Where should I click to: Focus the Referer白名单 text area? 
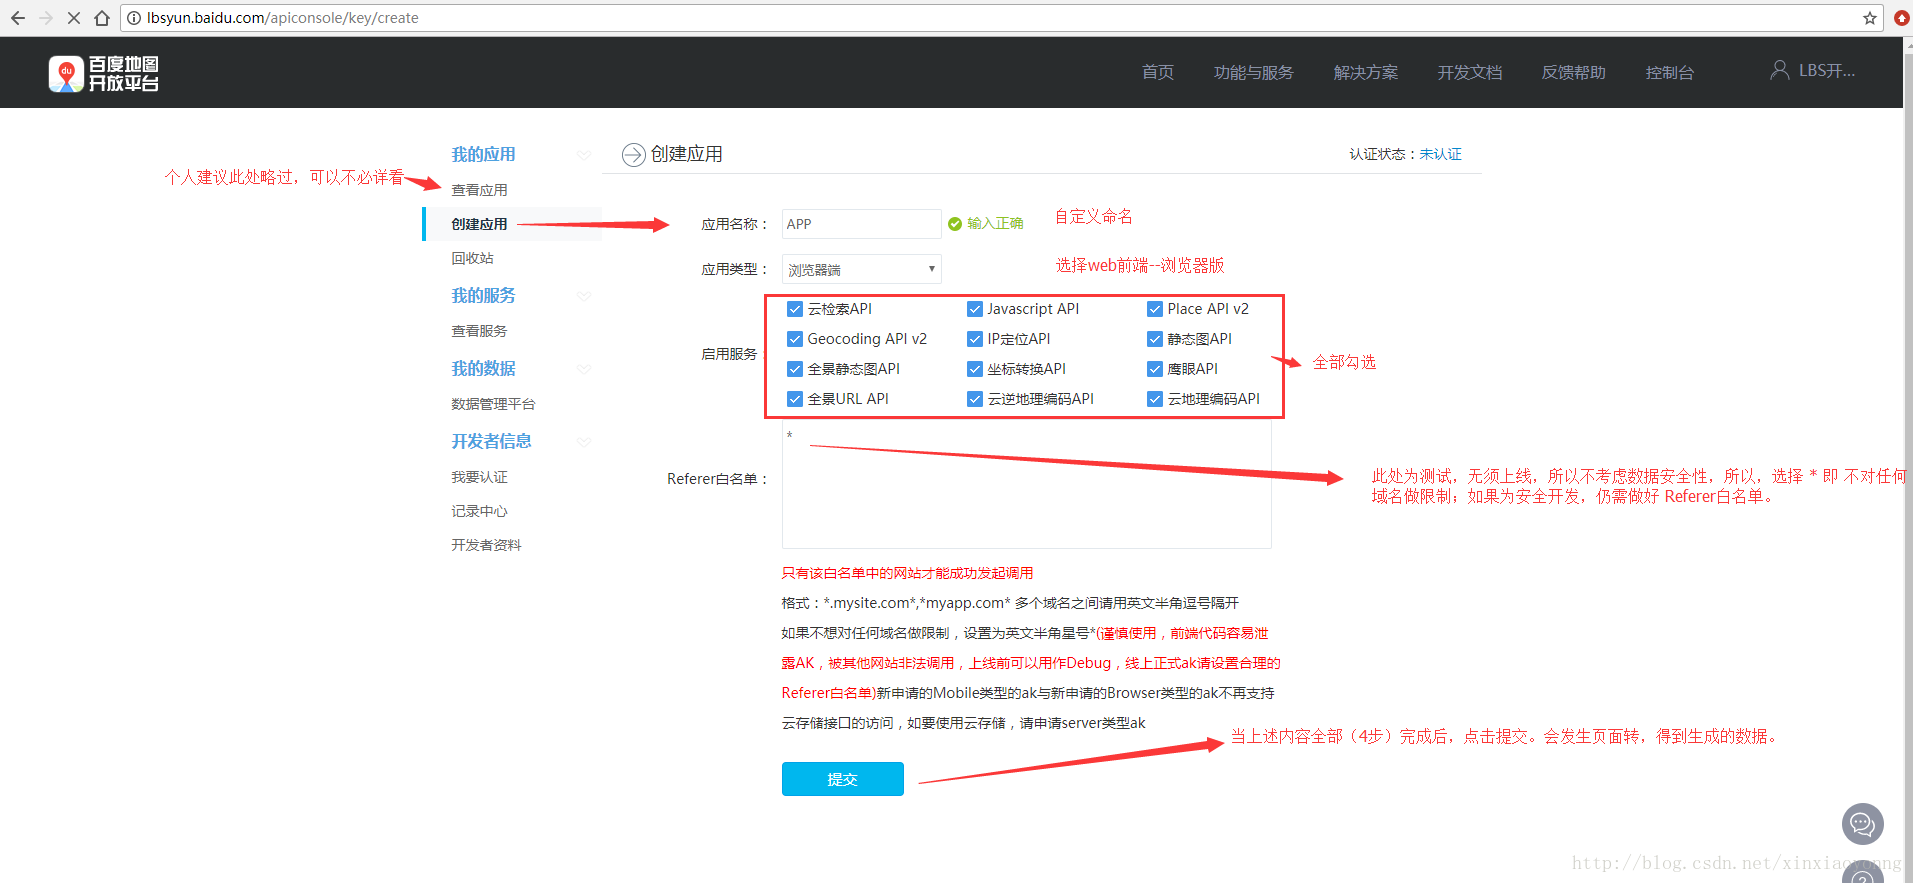1026,484
